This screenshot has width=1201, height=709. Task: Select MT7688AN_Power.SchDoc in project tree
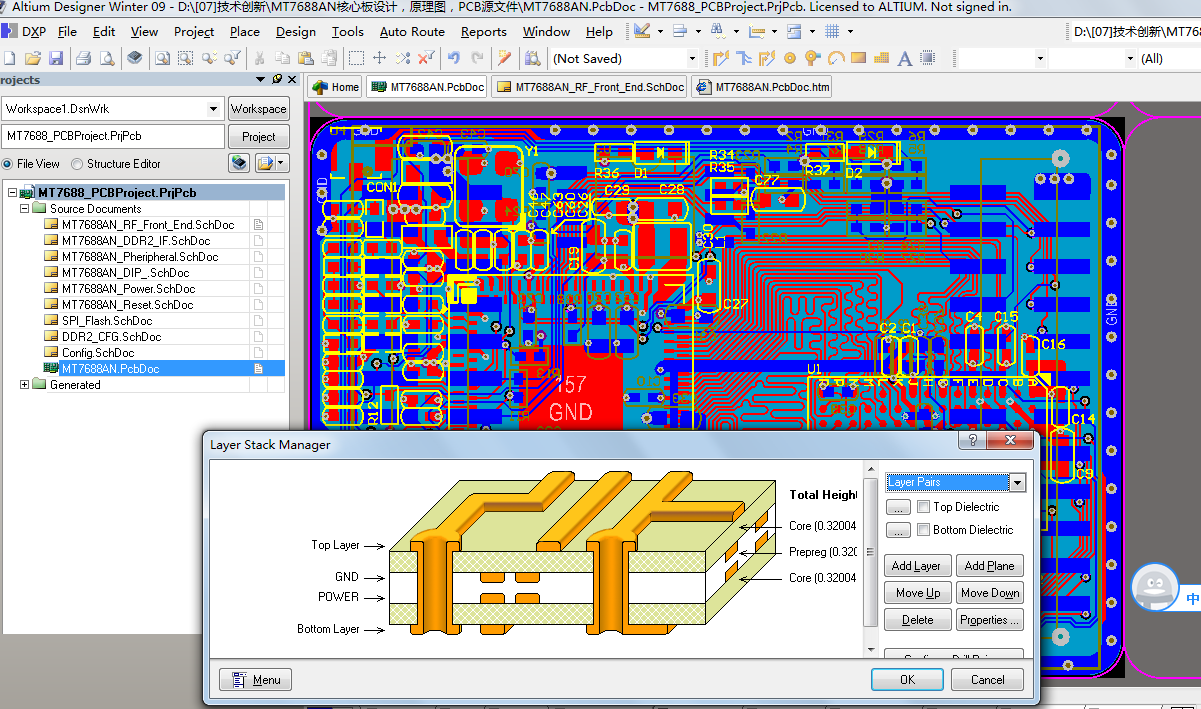point(128,289)
